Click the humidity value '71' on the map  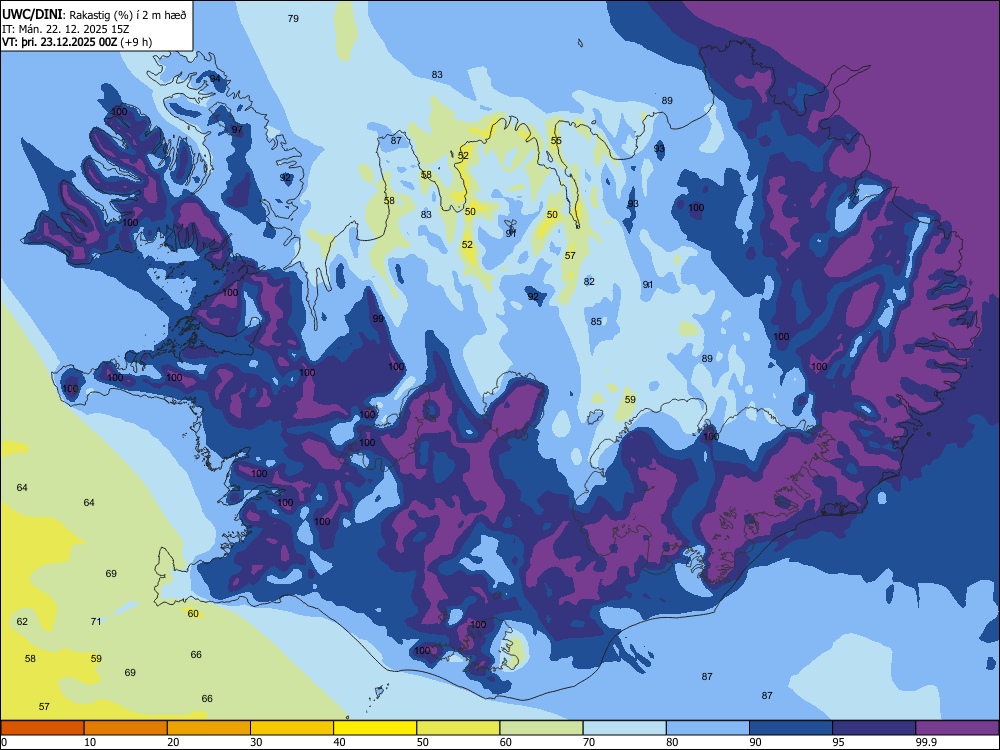pos(96,621)
